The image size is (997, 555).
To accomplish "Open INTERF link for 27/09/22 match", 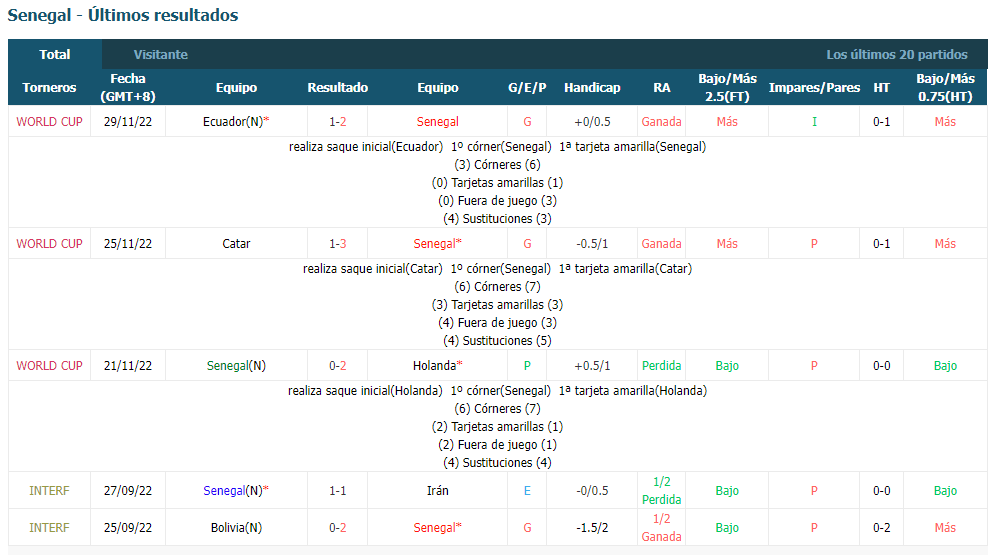I will 49,491.
